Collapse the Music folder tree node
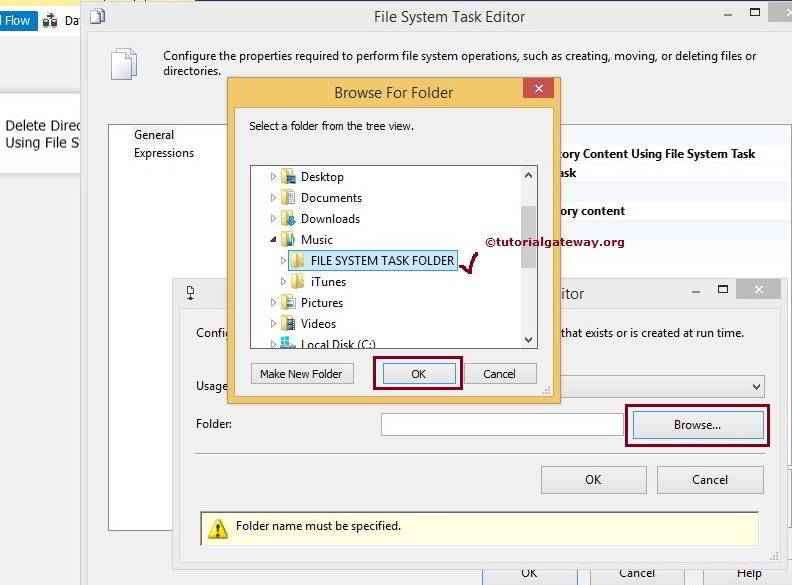792x585 pixels. (273, 240)
